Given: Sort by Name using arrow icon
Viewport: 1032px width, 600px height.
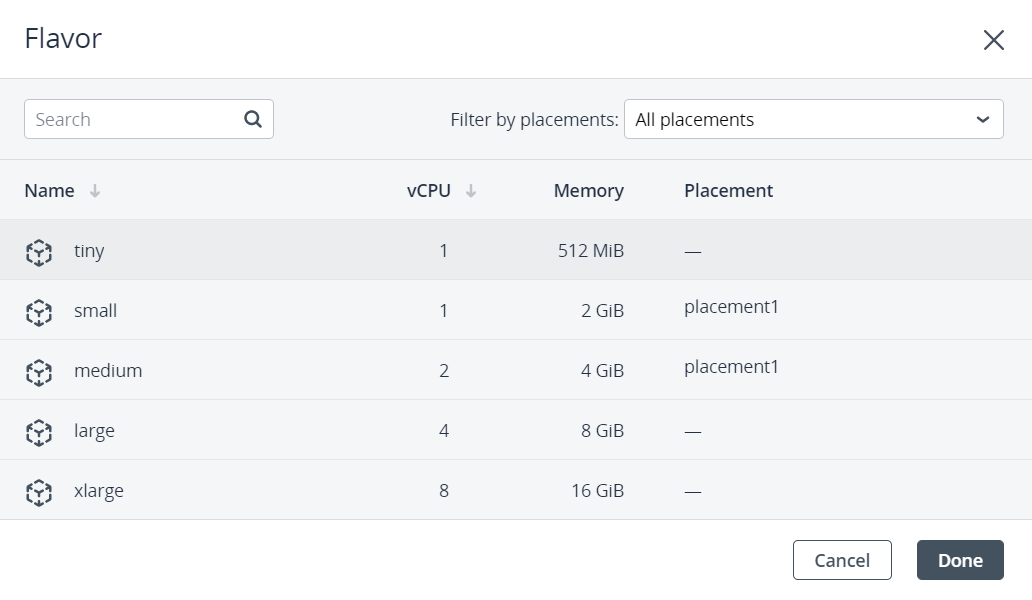Looking at the screenshot, I should 95,191.
